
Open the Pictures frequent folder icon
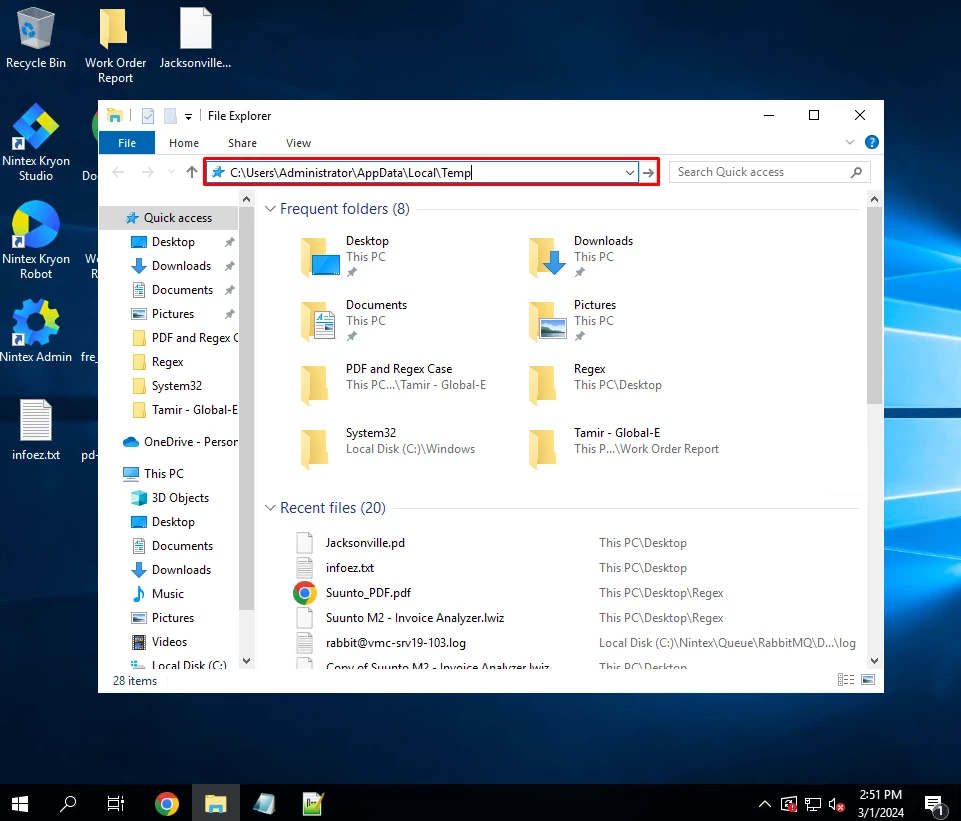tap(547, 321)
